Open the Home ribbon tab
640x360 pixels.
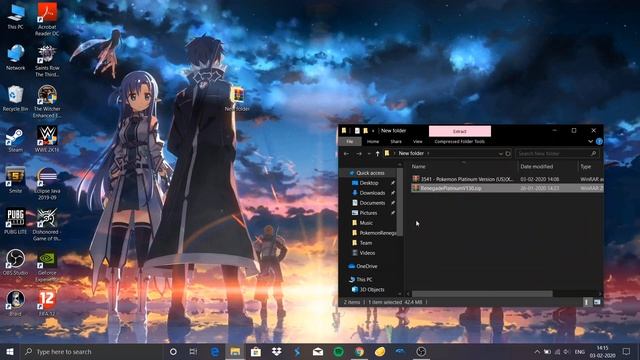(373, 142)
